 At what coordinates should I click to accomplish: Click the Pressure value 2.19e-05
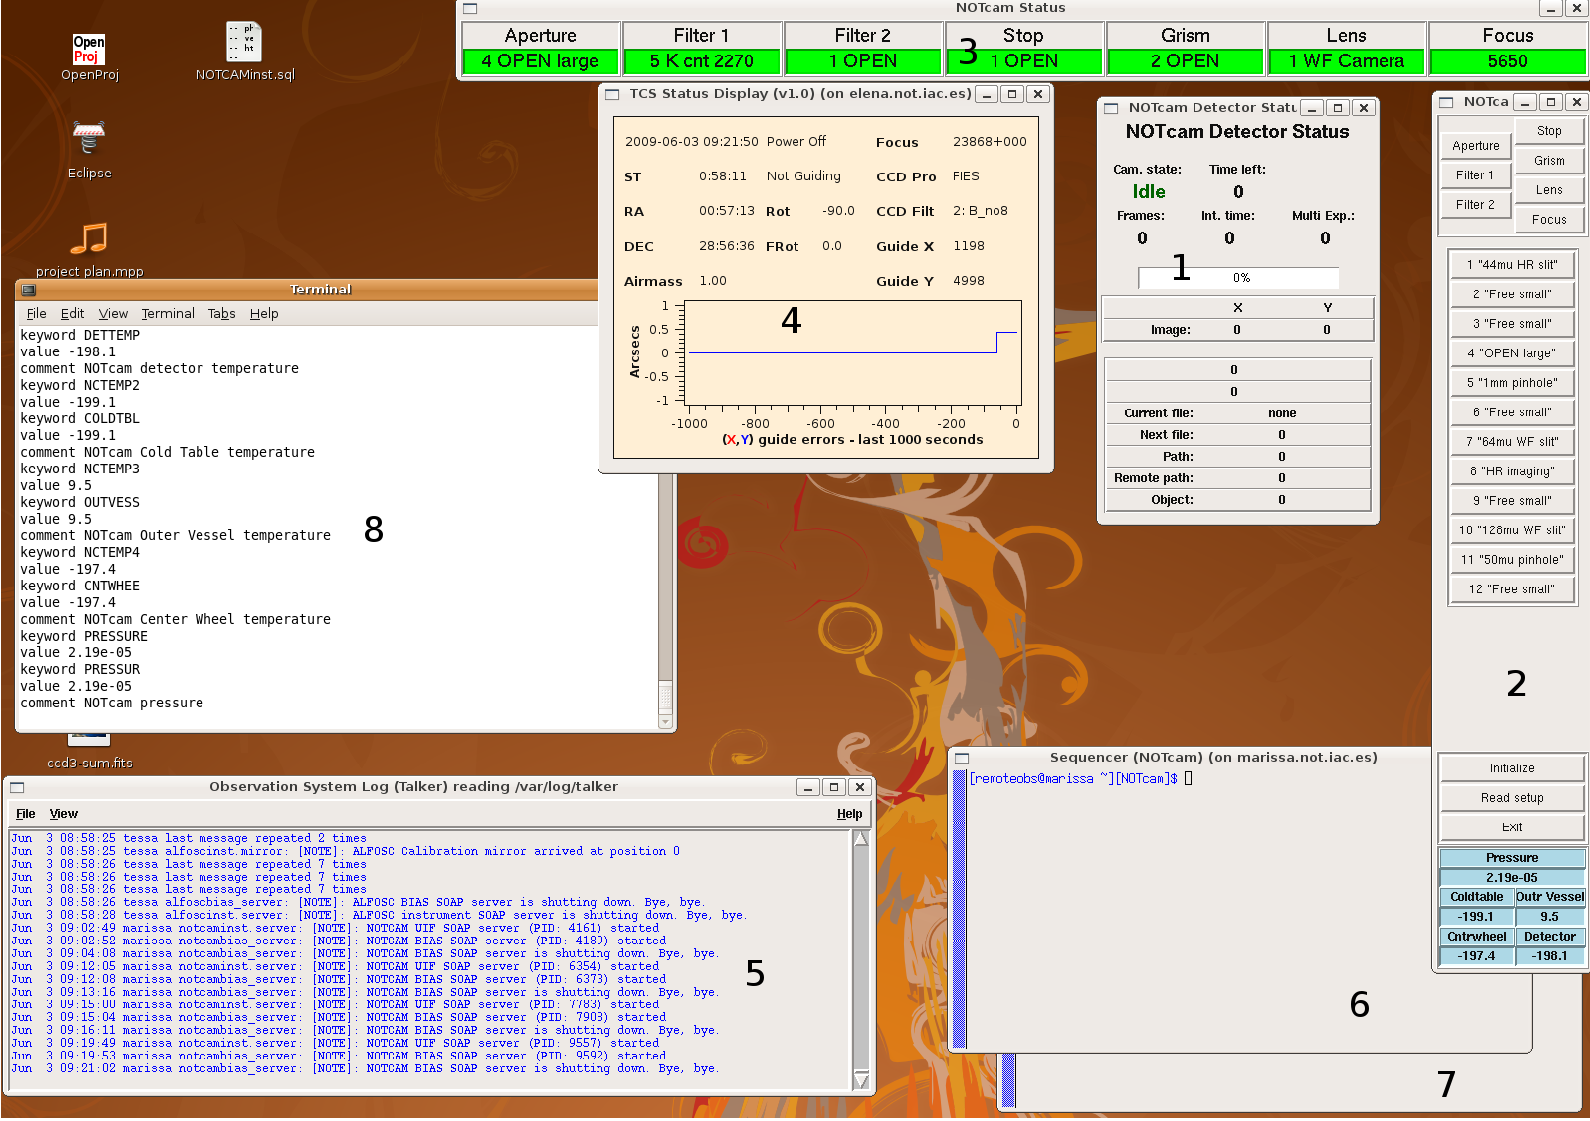tap(1512, 878)
